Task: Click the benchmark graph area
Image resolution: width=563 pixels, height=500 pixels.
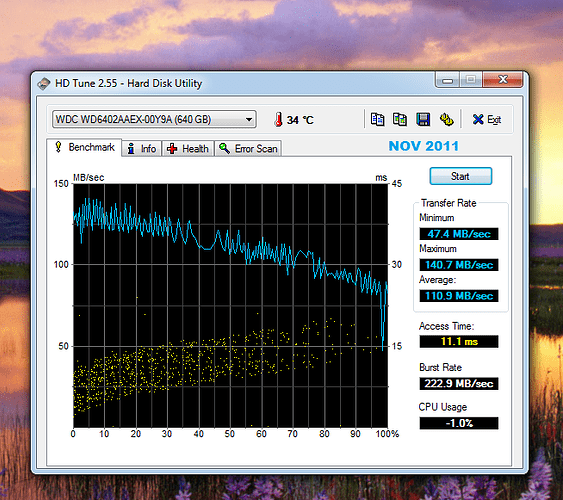Action: [x=231, y=305]
